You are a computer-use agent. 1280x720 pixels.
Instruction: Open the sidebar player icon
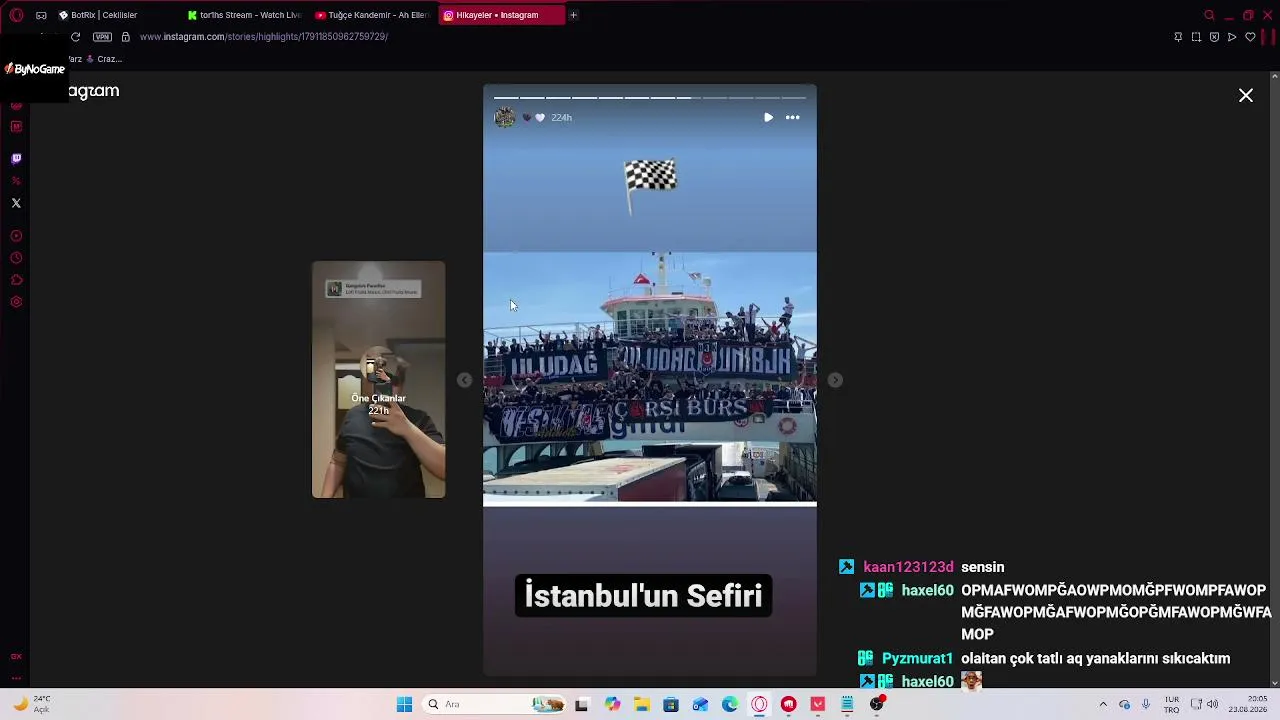coord(16,236)
